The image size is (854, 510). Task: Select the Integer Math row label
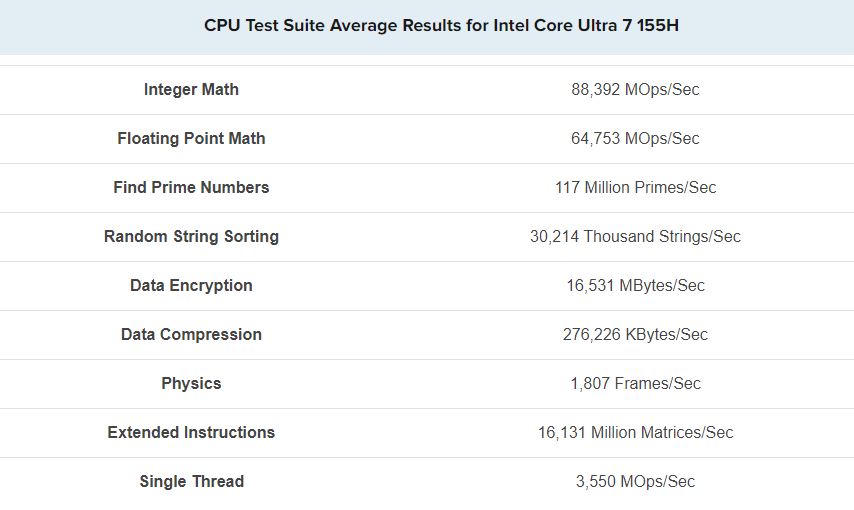pyautogui.click(x=191, y=89)
